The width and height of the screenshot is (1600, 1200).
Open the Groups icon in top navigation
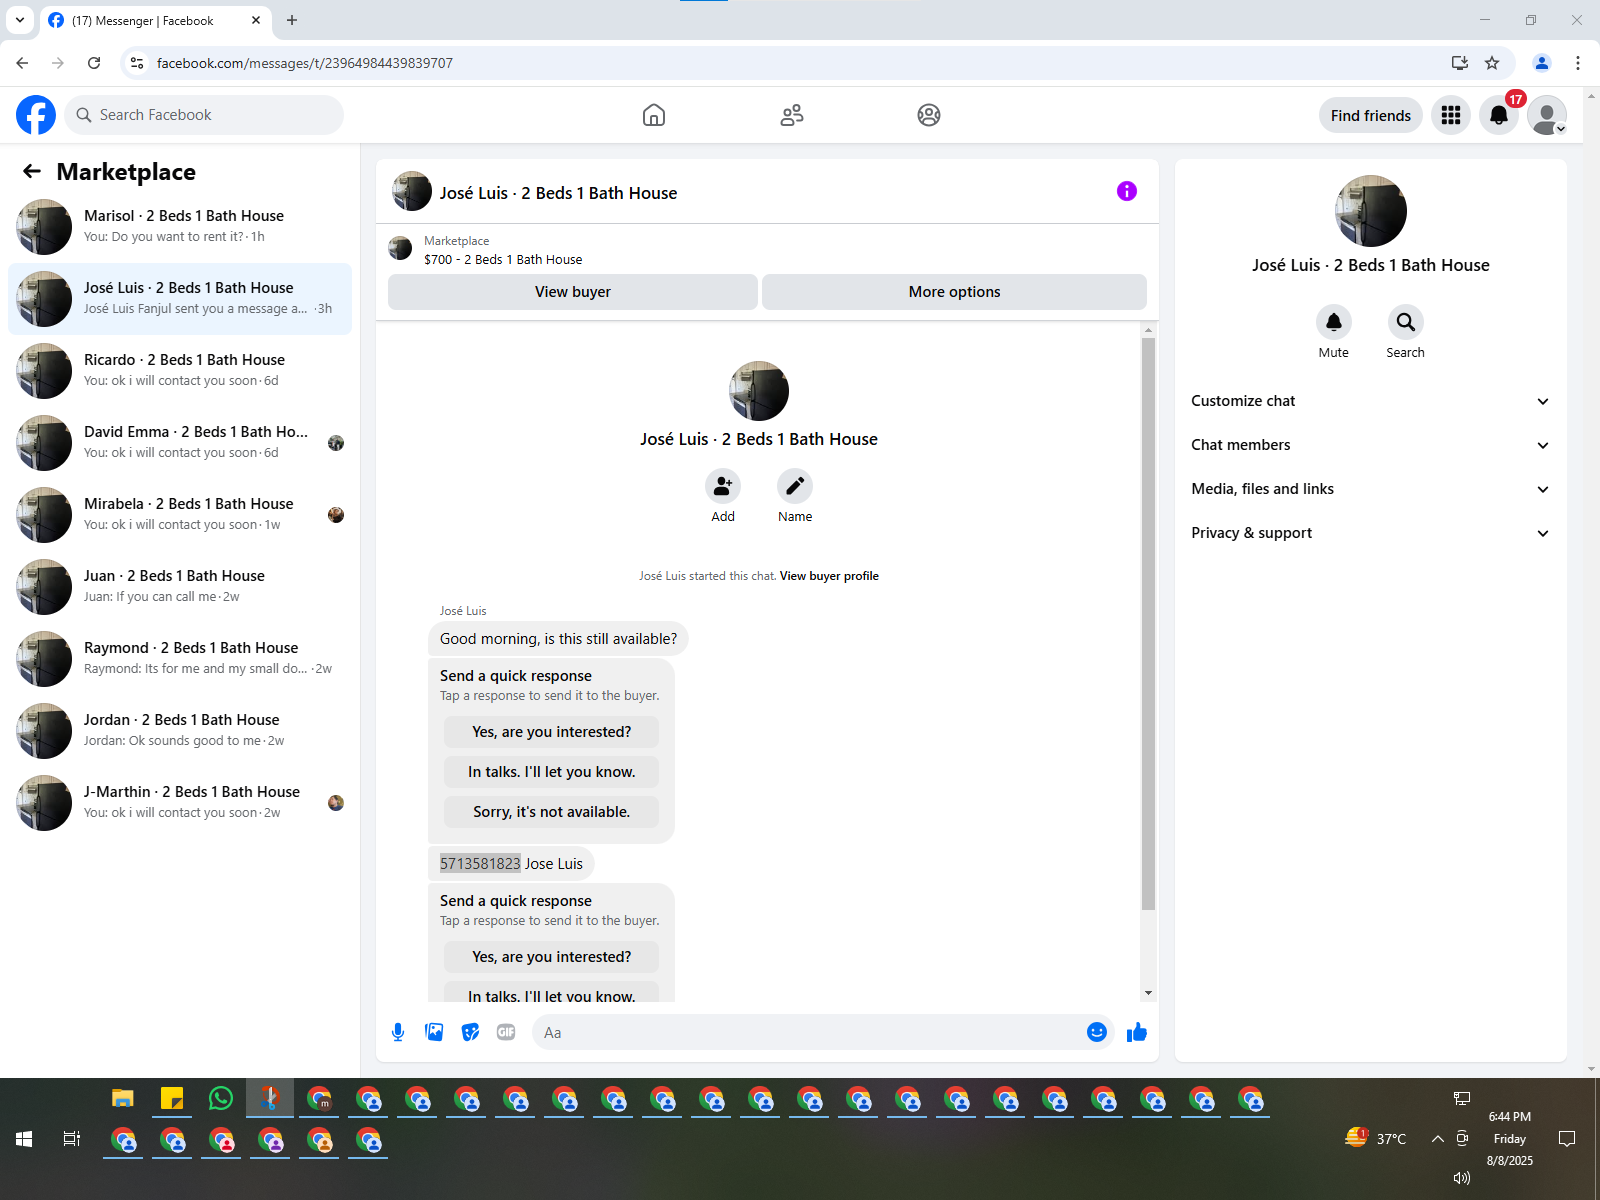(x=929, y=115)
